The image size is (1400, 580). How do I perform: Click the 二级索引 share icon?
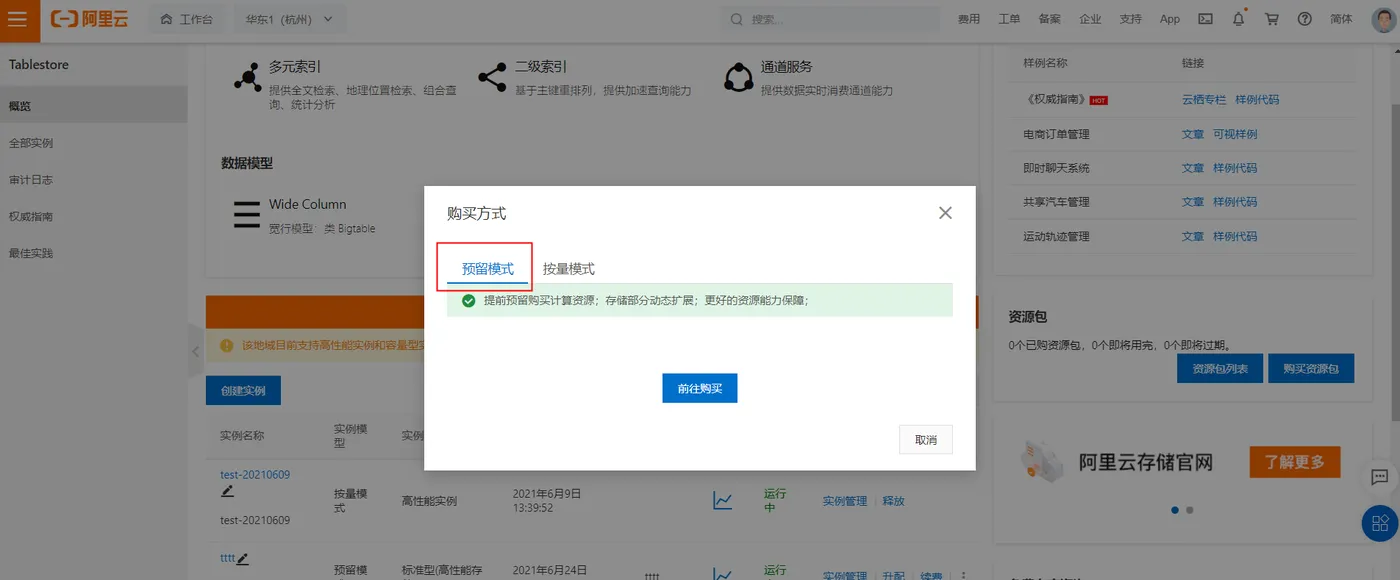[x=492, y=77]
